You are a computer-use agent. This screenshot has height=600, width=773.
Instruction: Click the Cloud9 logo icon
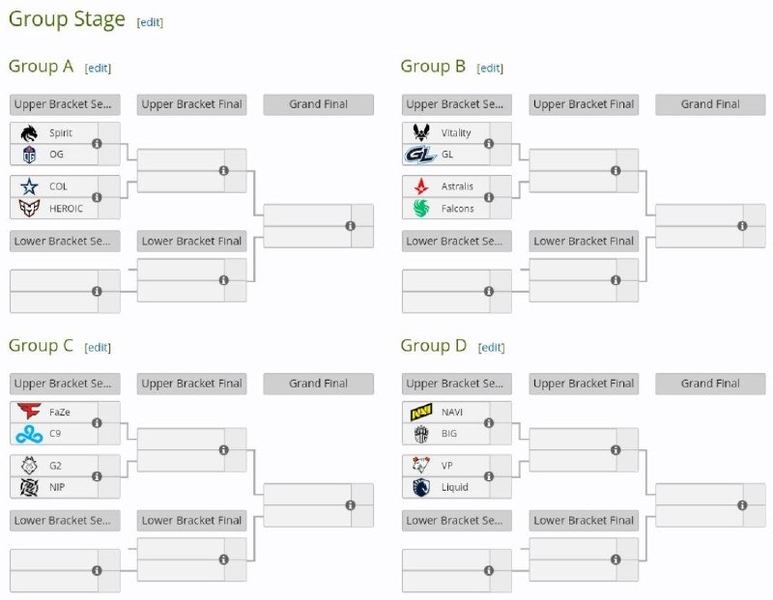(28, 433)
